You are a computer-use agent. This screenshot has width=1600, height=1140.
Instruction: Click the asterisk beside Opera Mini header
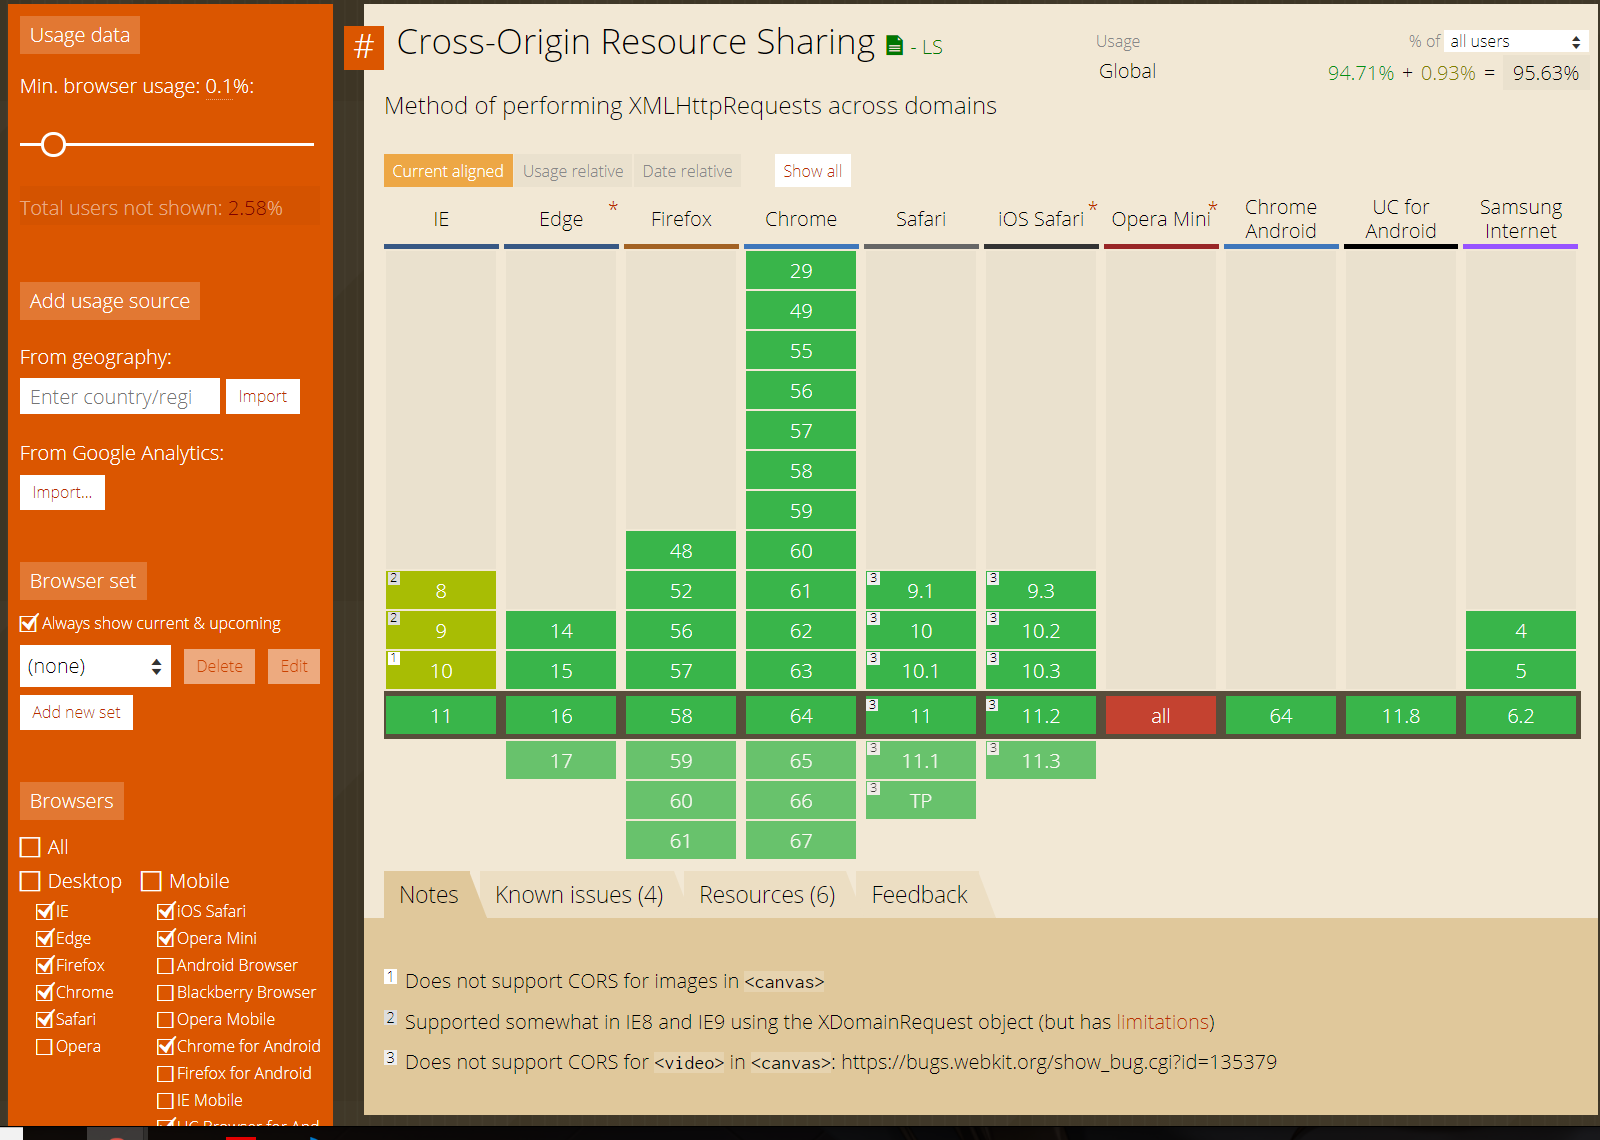[1212, 207]
